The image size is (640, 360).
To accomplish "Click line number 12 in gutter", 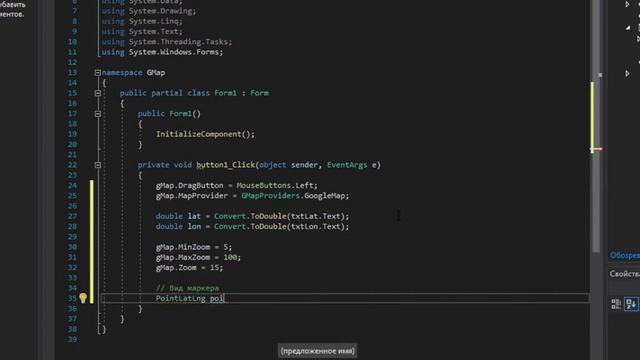I will click(x=72, y=62).
